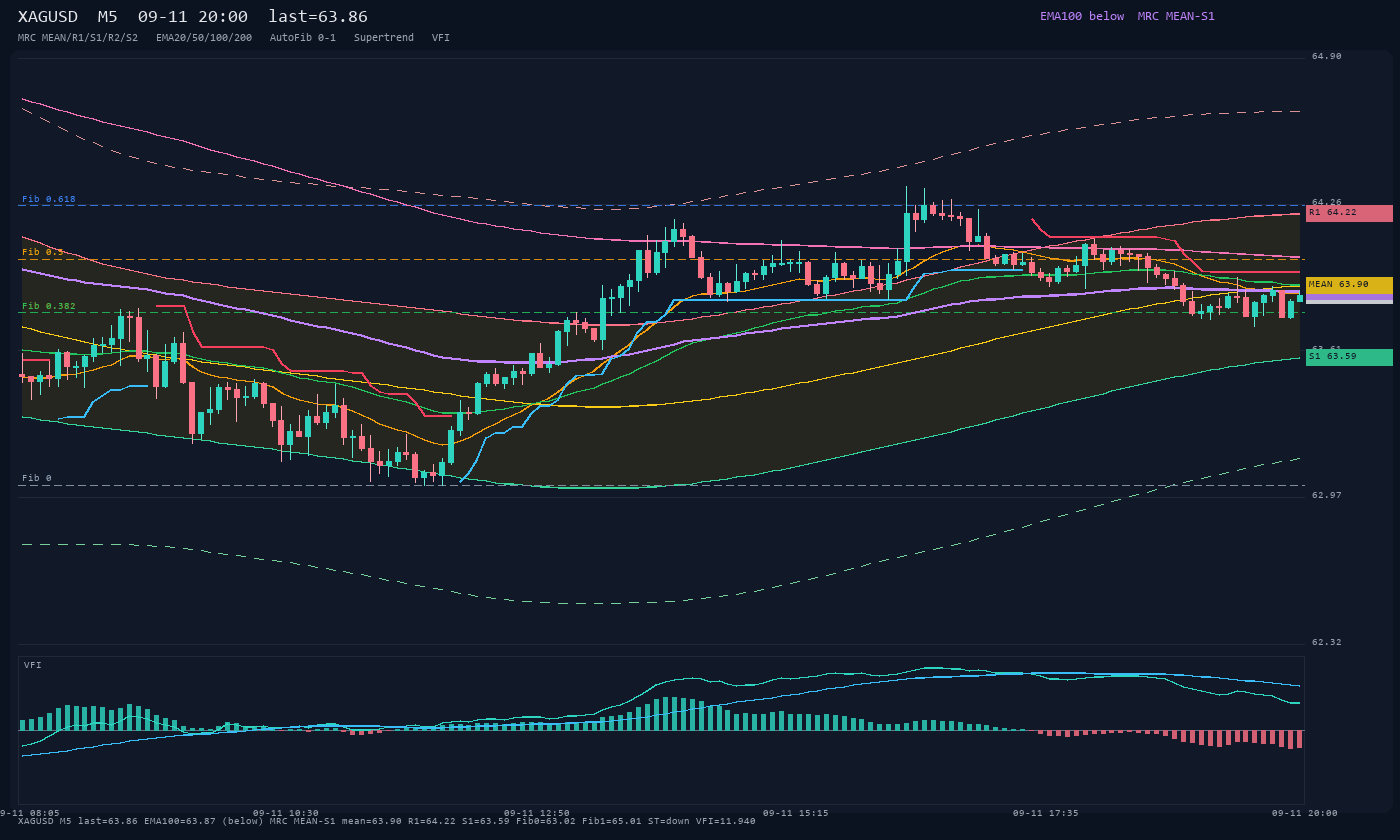Screen dimensions: 1400x840
Task: Click the 64.26 price axis value
Action: click(x=1327, y=202)
